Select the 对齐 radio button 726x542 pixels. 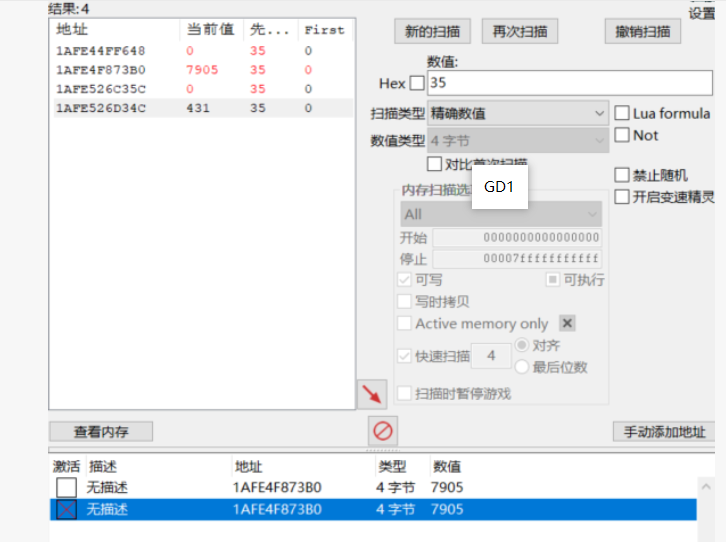pyautogui.click(x=521, y=345)
